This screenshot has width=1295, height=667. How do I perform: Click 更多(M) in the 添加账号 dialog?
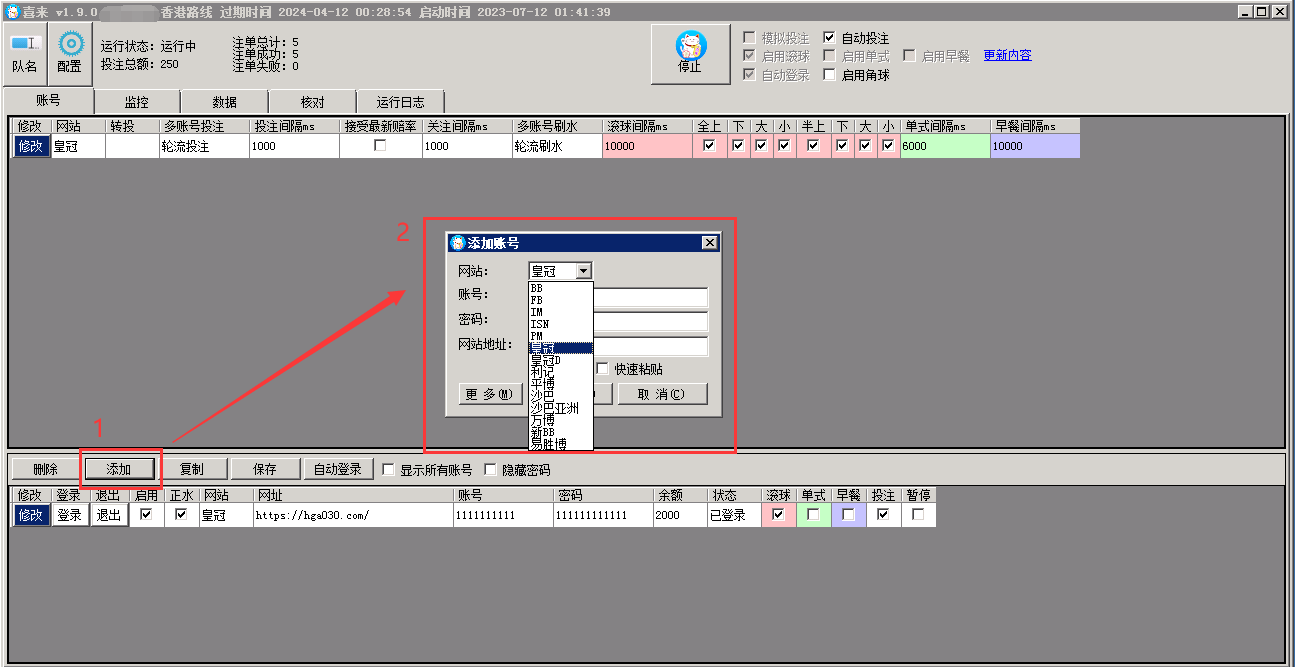[490, 394]
